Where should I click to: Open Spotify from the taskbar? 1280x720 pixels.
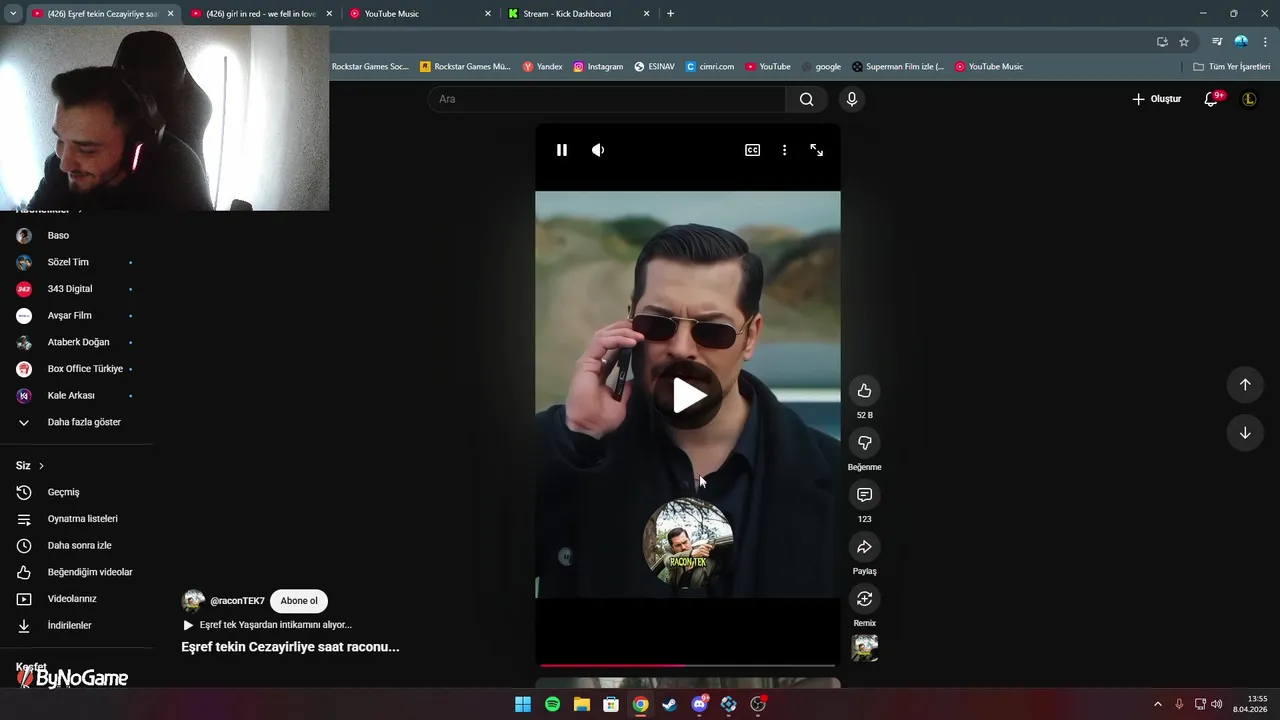(x=552, y=705)
